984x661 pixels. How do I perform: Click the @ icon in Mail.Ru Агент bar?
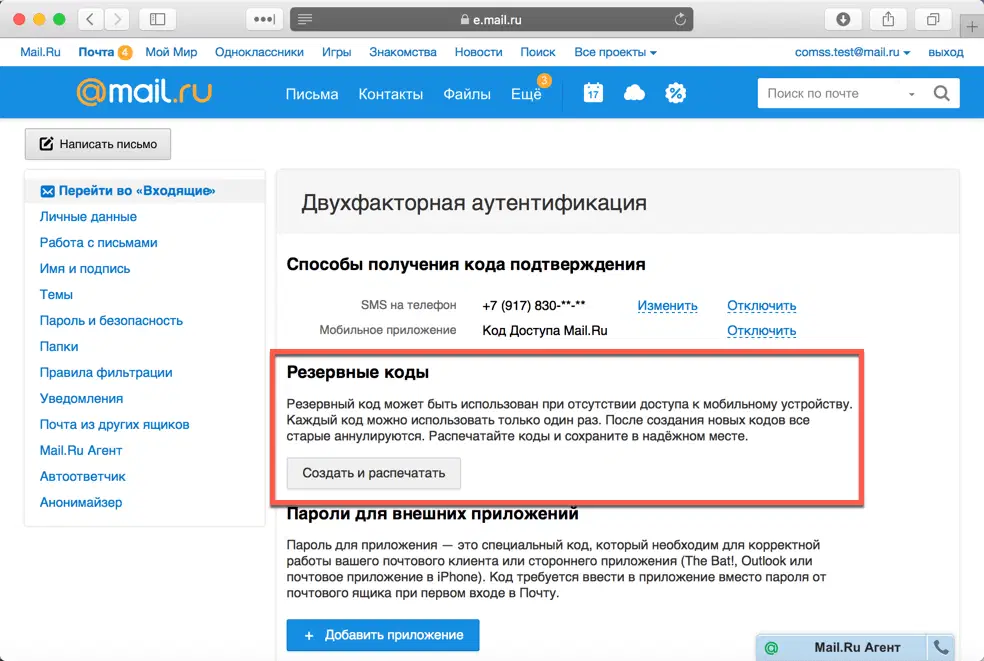[771, 648]
